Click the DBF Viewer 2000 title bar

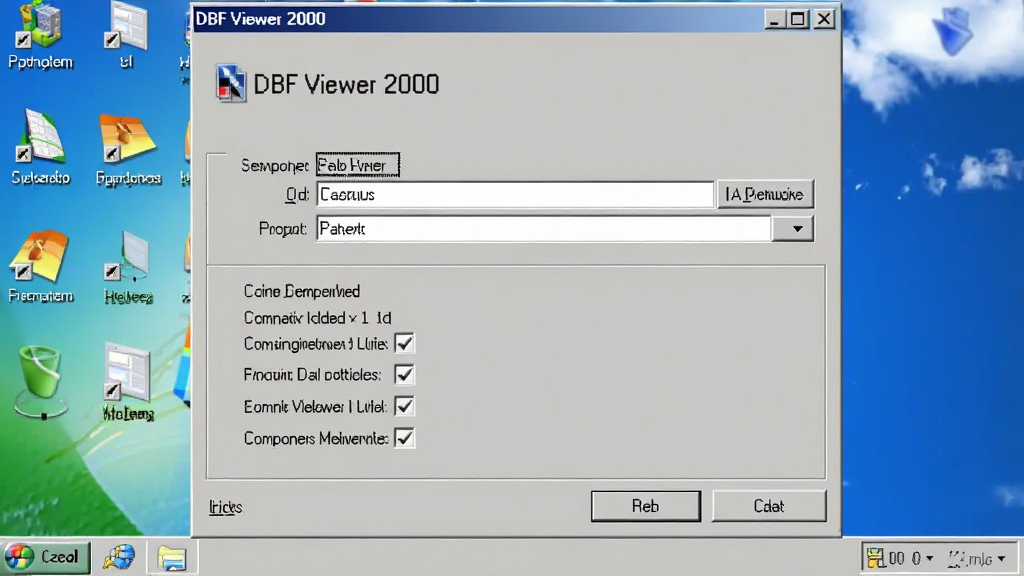(x=477, y=19)
